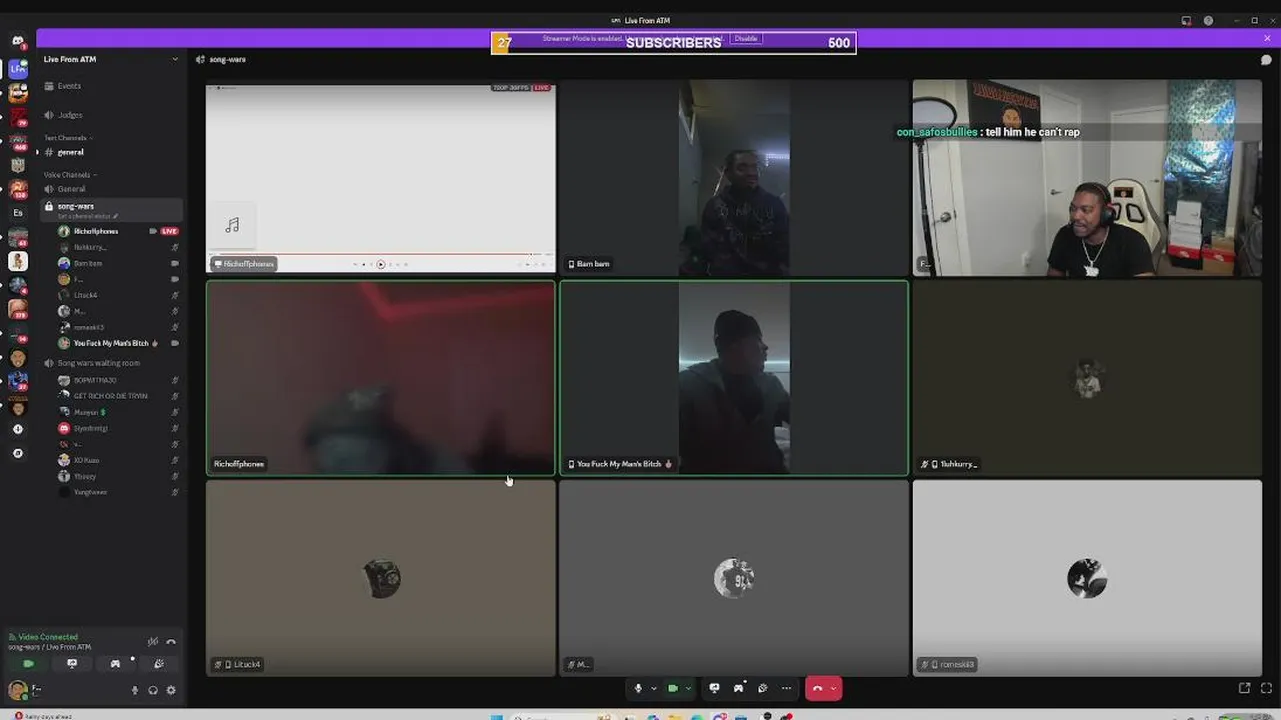Open the chat bubble icon in header
Screen dimensions: 1281x720
1266,60
